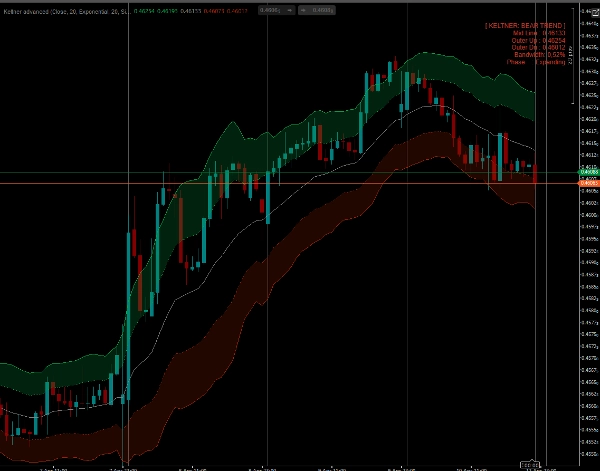Screen dimensions: 600x471
Task: Click the time label box on the time axis
Action: tap(528, 465)
